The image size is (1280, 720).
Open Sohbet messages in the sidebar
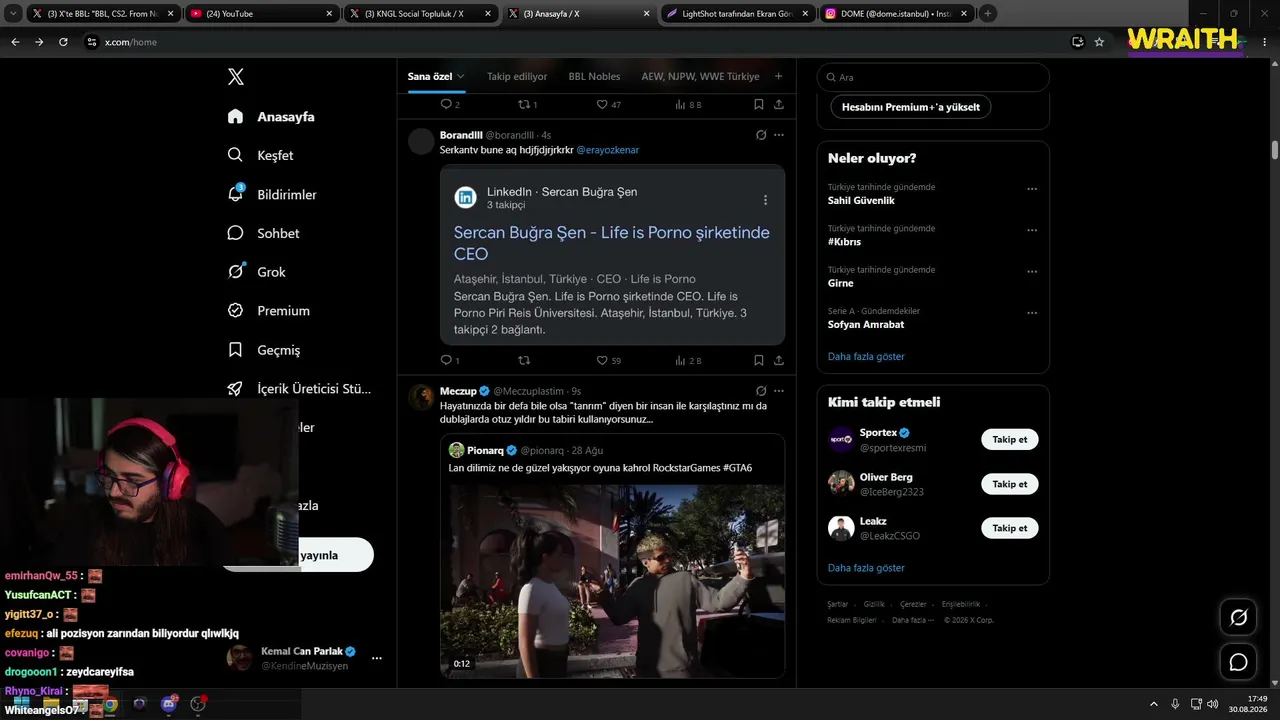coord(263,233)
